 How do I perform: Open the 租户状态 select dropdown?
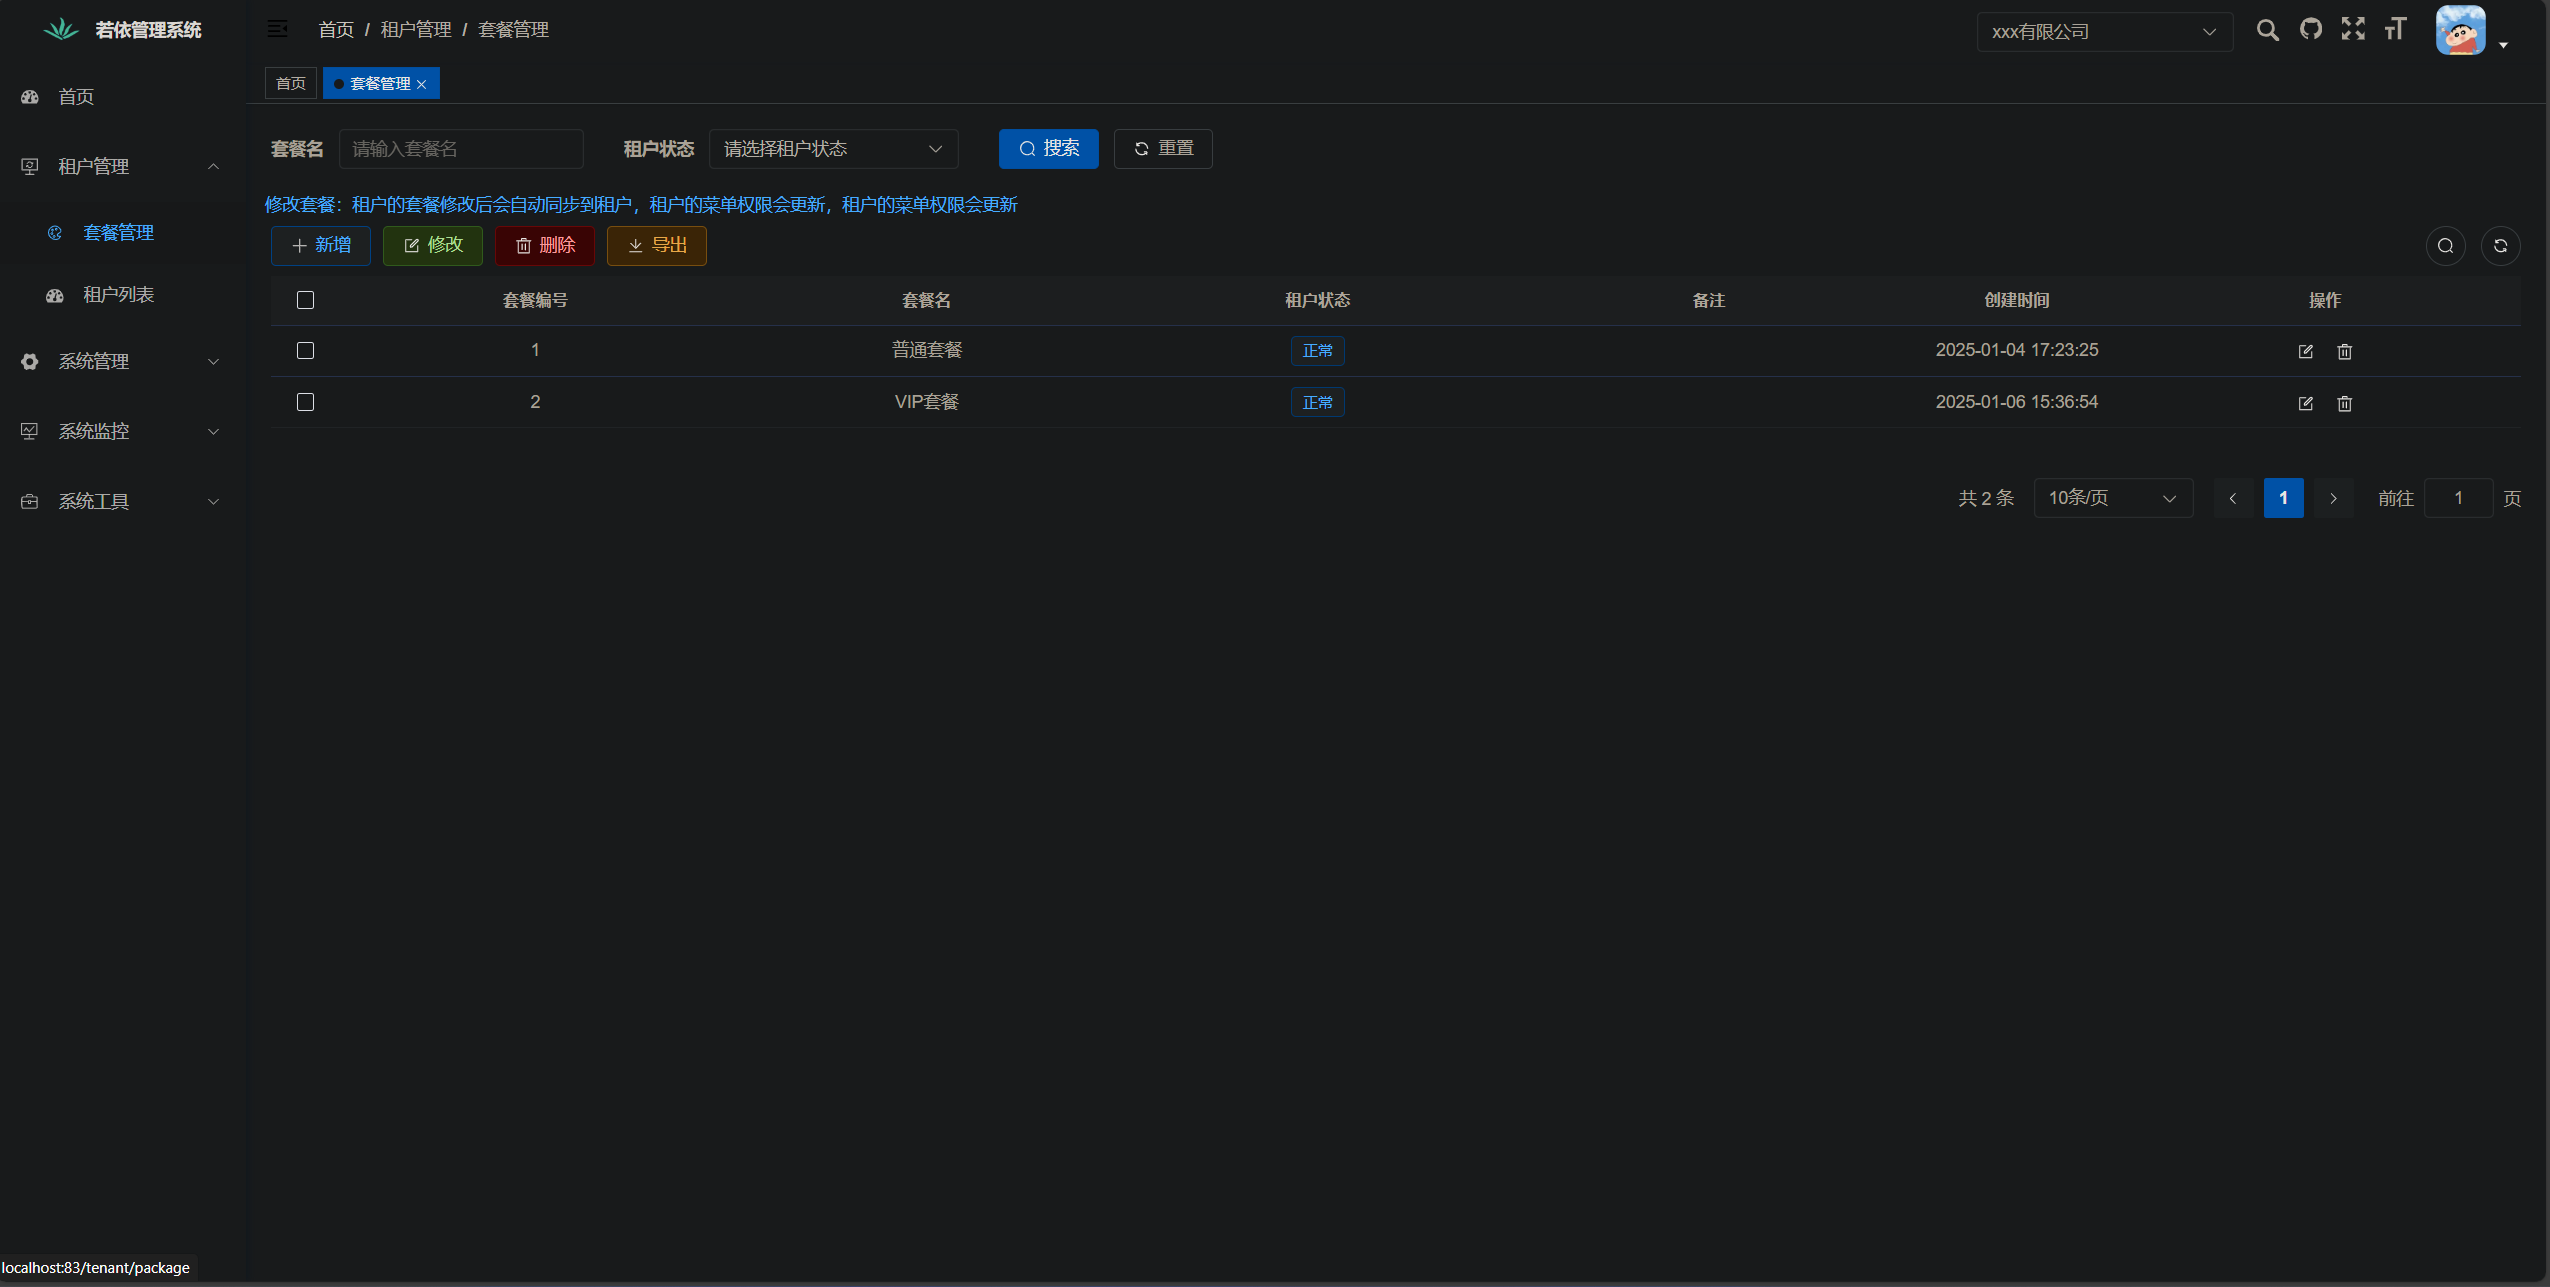pyautogui.click(x=833, y=149)
